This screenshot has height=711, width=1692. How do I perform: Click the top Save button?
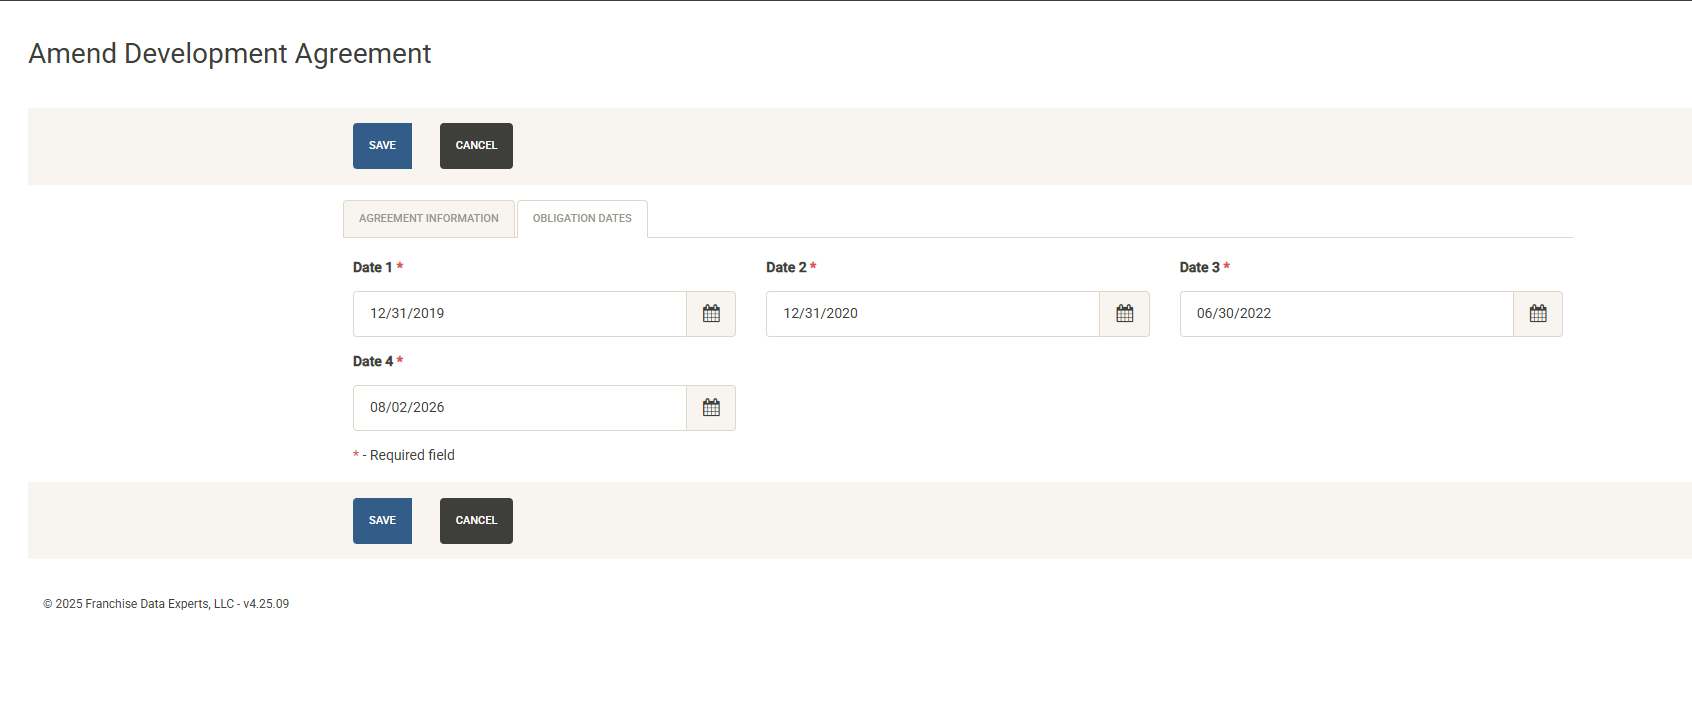[x=382, y=146]
